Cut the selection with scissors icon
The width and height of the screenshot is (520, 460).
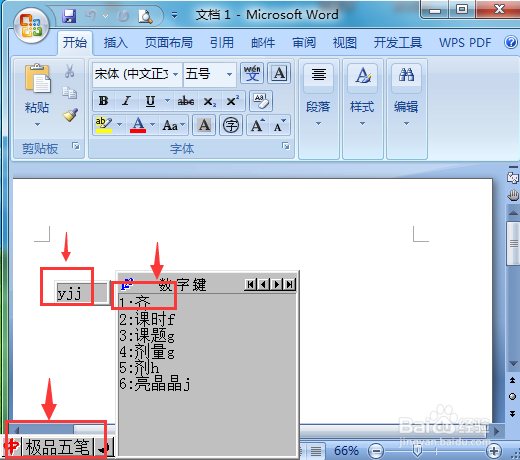[x=69, y=71]
